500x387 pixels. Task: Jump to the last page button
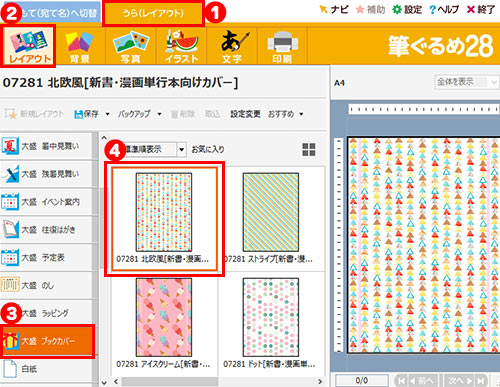tap(480, 381)
